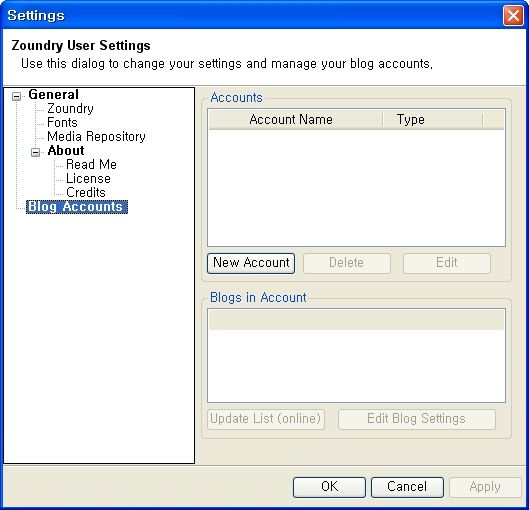Screen dimensions: 529x510
Task: Dismiss the dialog with Cancel
Action: click(x=407, y=487)
